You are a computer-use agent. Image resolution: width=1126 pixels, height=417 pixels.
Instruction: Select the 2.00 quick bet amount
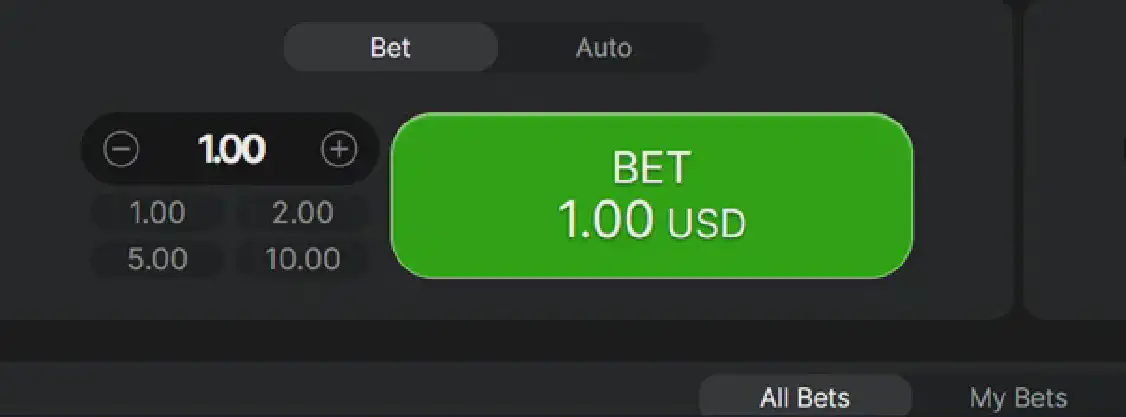(302, 213)
